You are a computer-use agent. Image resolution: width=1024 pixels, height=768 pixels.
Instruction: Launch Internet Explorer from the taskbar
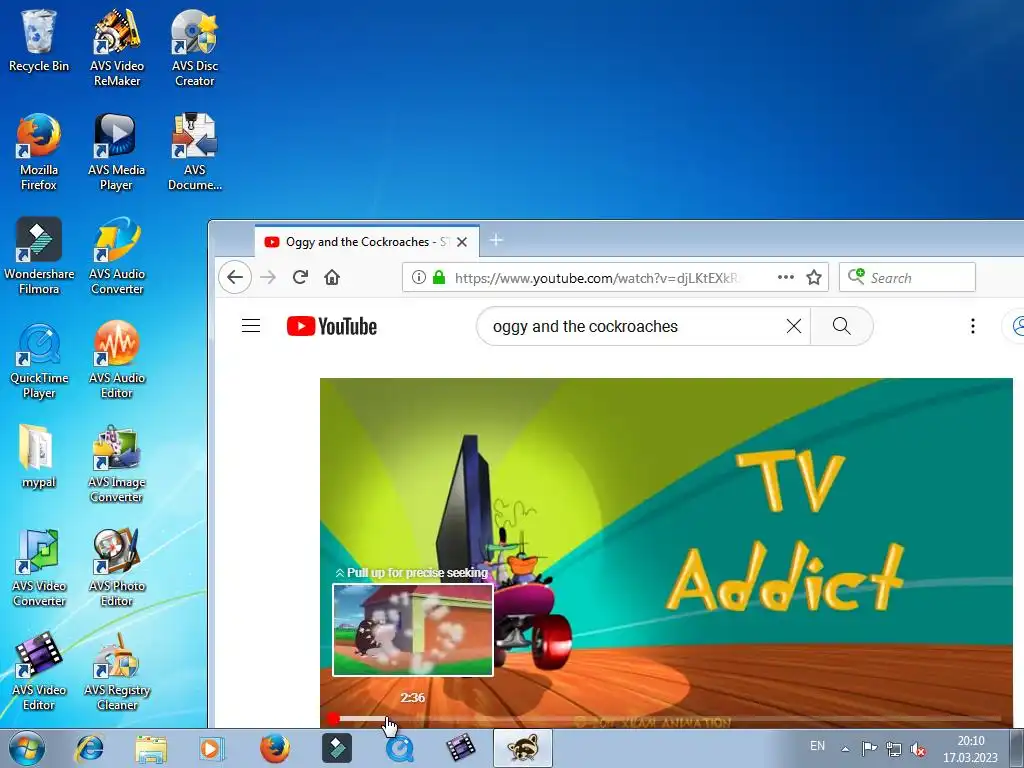(89, 748)
